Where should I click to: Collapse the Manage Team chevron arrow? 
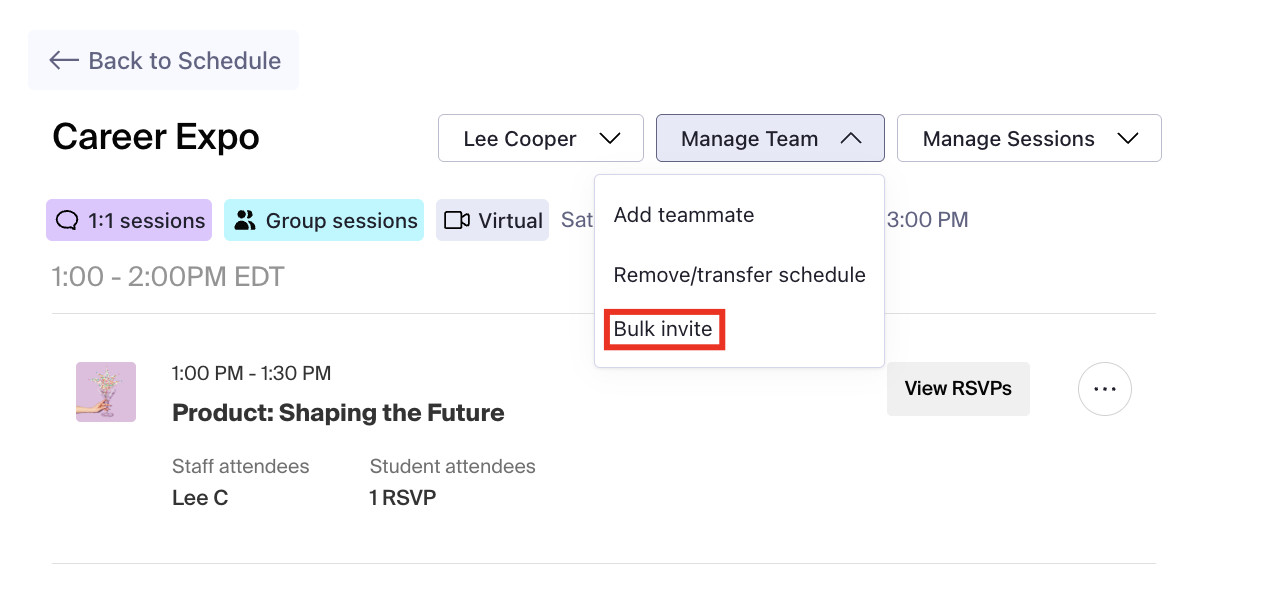851,139
